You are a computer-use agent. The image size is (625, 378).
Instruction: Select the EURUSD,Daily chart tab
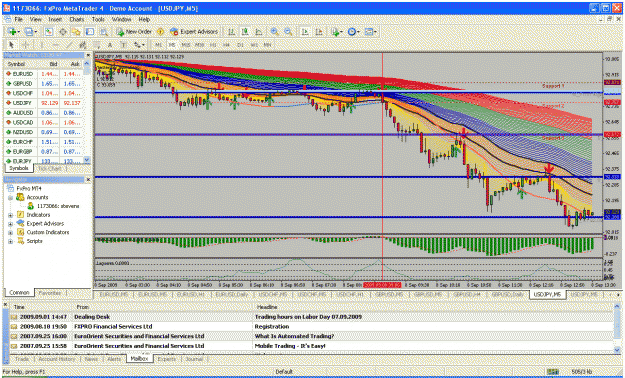[232, 295]
